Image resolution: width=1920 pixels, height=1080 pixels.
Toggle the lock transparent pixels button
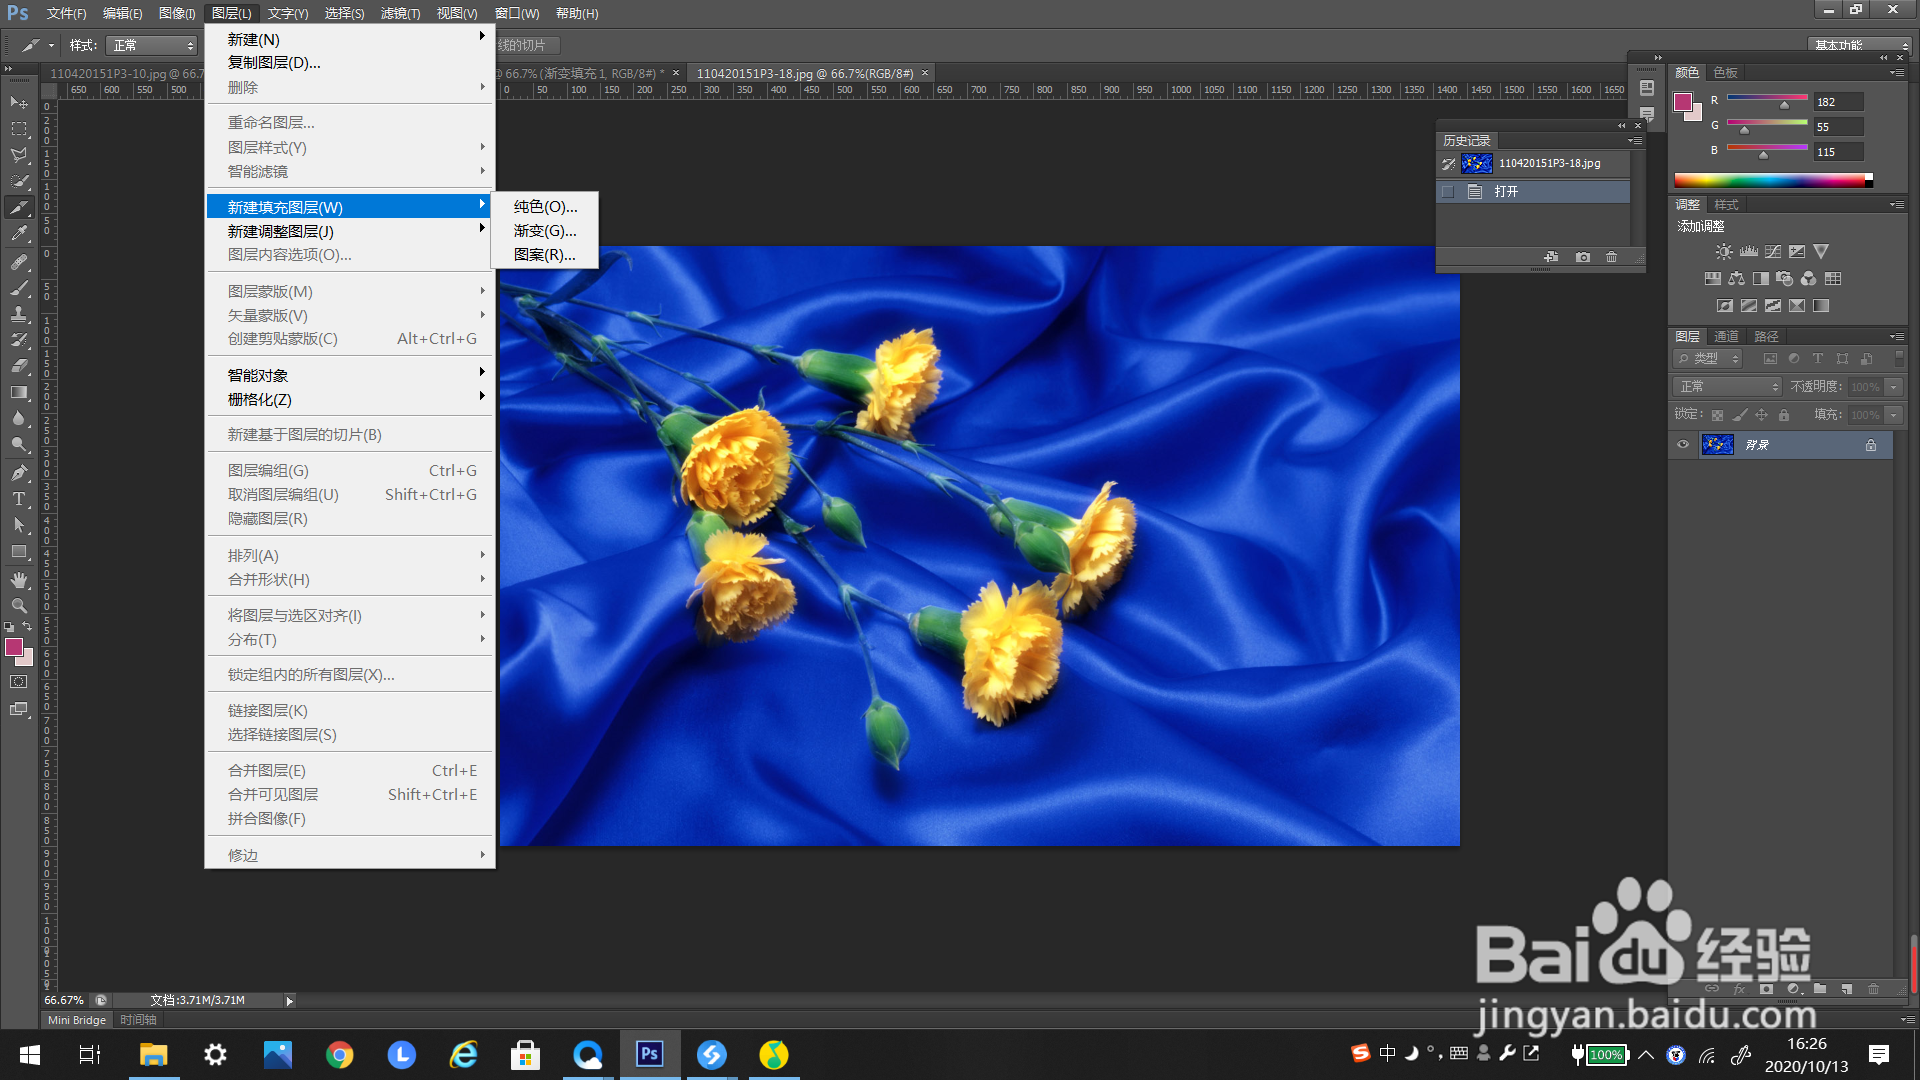point(1717,415)
